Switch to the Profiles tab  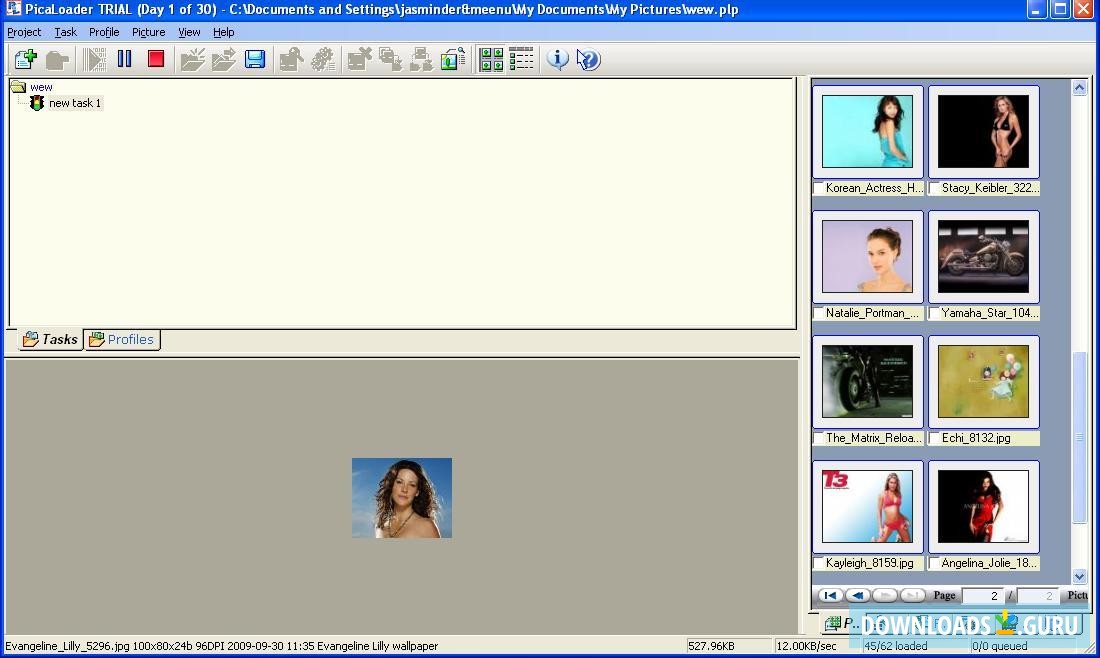pos(122,340)
